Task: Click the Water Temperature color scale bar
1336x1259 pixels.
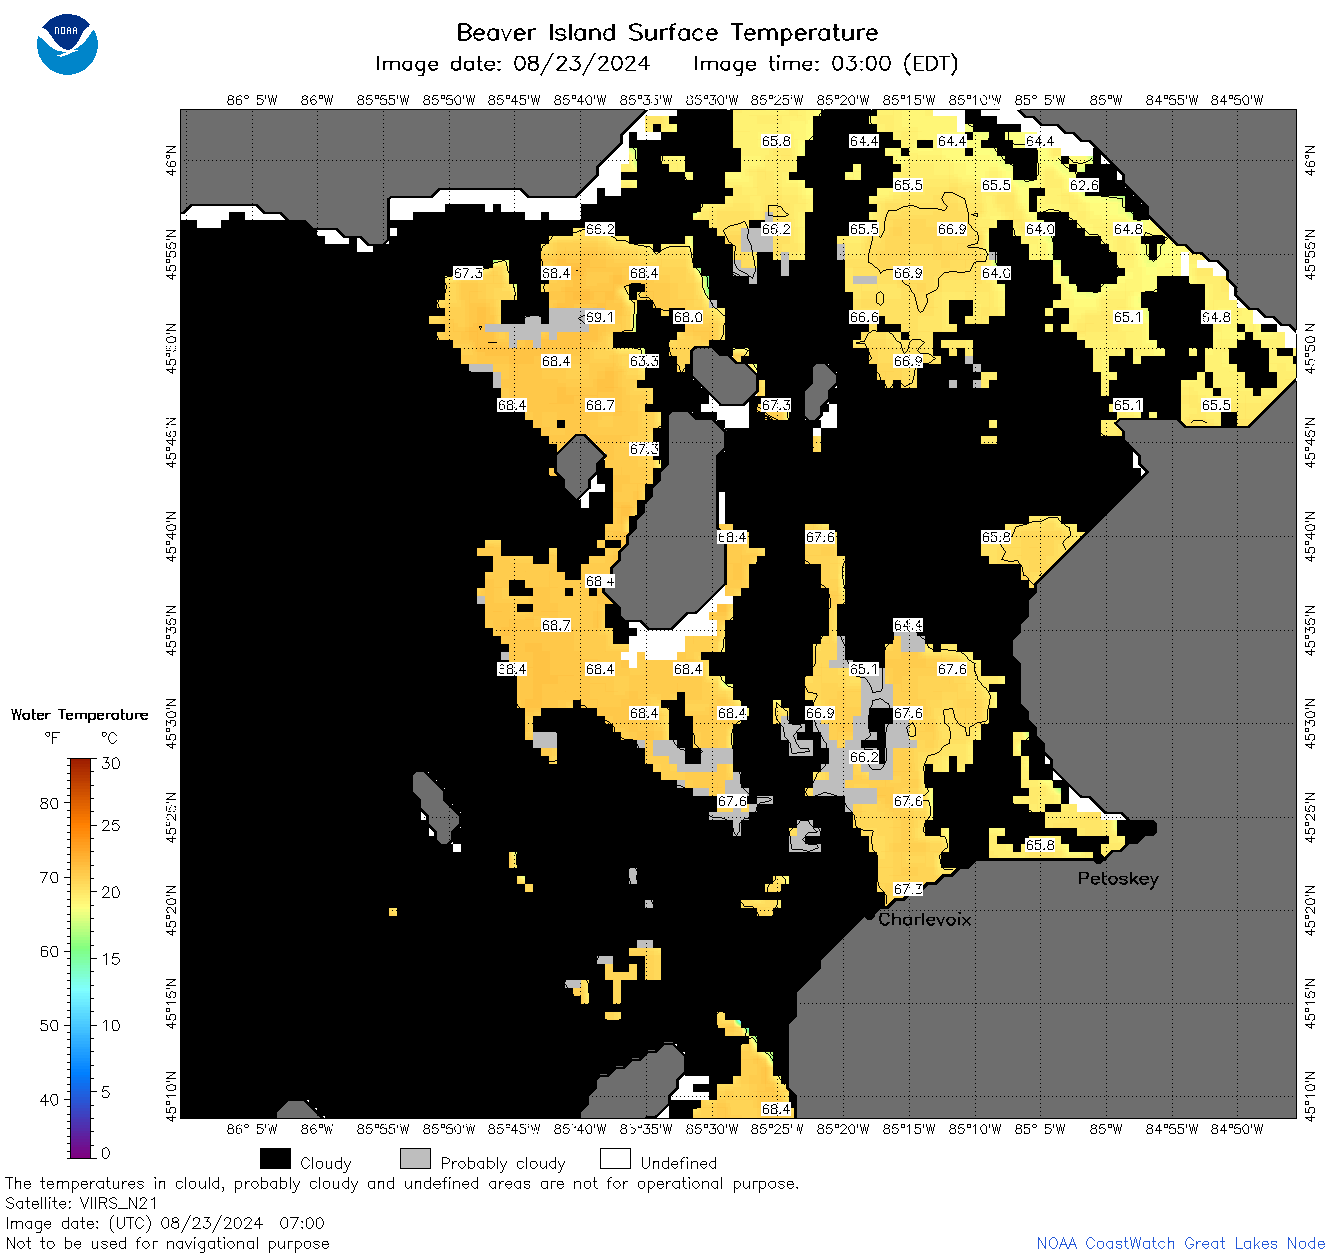Action: point(81,958)
